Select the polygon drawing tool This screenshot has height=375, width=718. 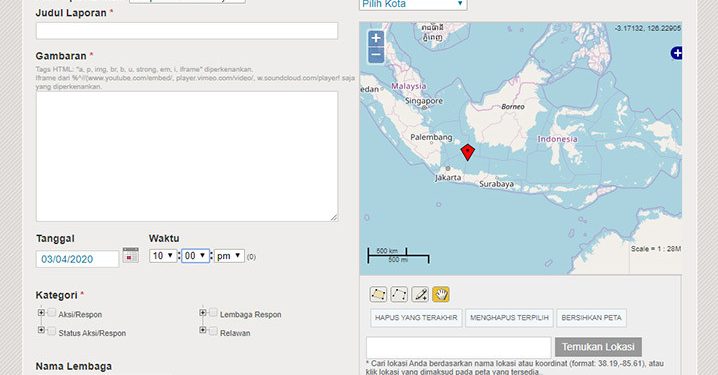(378, 294)
